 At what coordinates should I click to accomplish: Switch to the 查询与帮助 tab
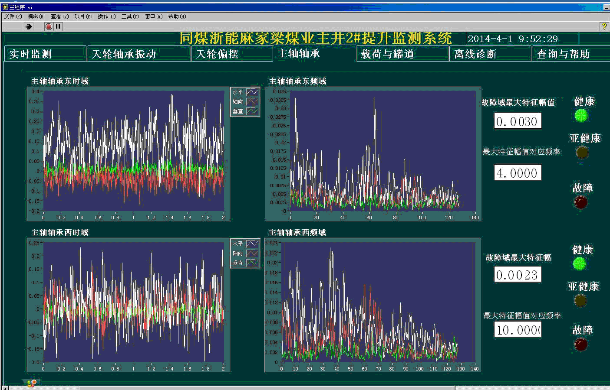pyautogui.click(x=570, y=54)
